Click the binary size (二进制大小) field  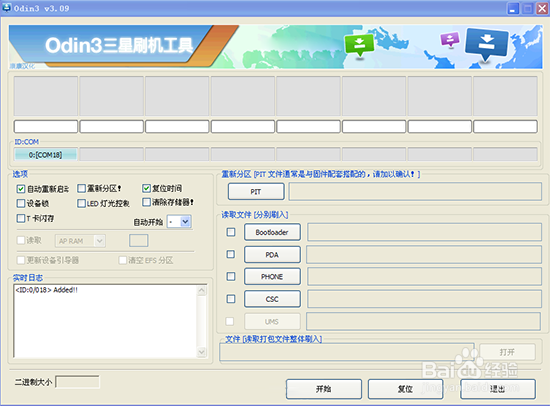click(78, 382)
